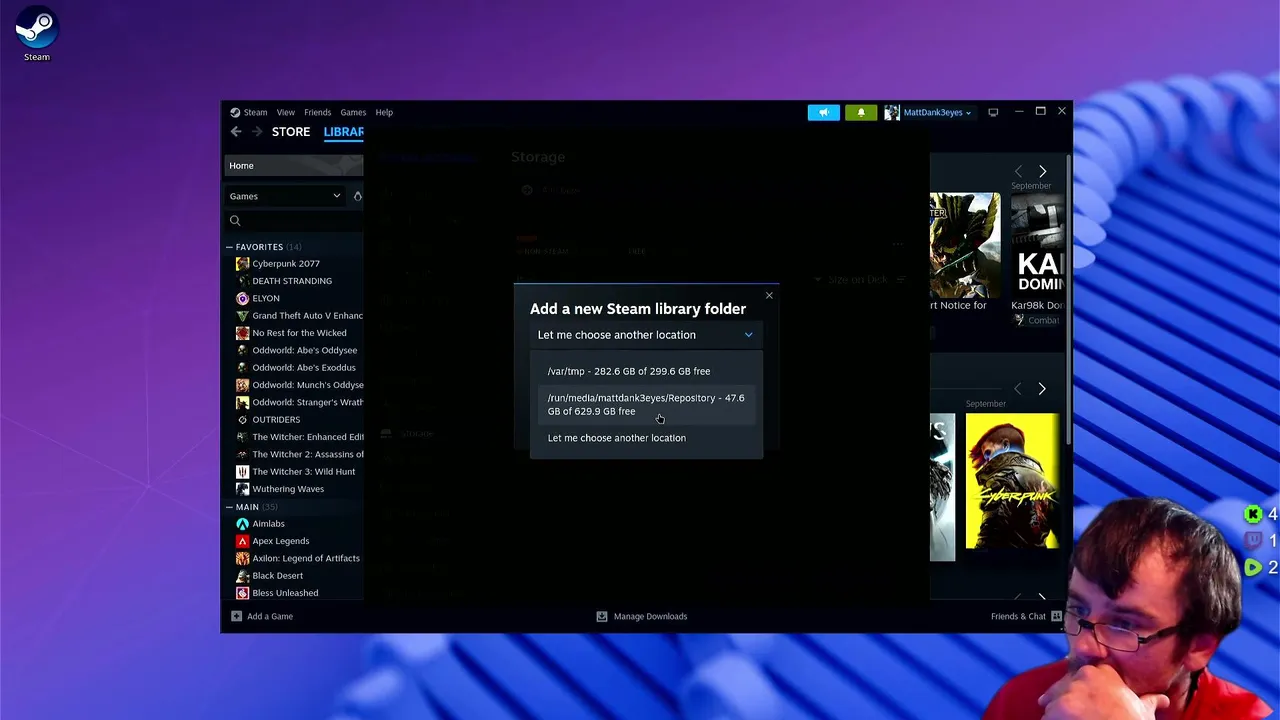The image size is (1280, 720).
Task: Click the monster hunter artwork thumbnail
Action: pyautogui.click(x=965, y=245)
